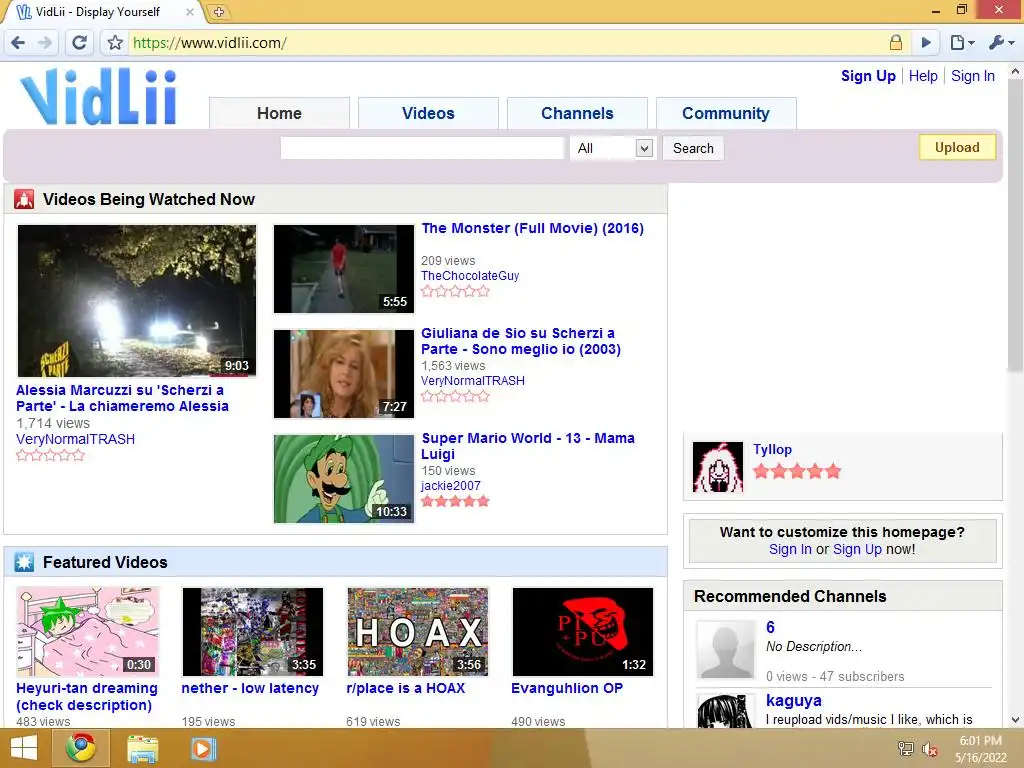Screen dimensions: 1024x768
Task: Expand the All search category dropdown
Action: [612, 148]
